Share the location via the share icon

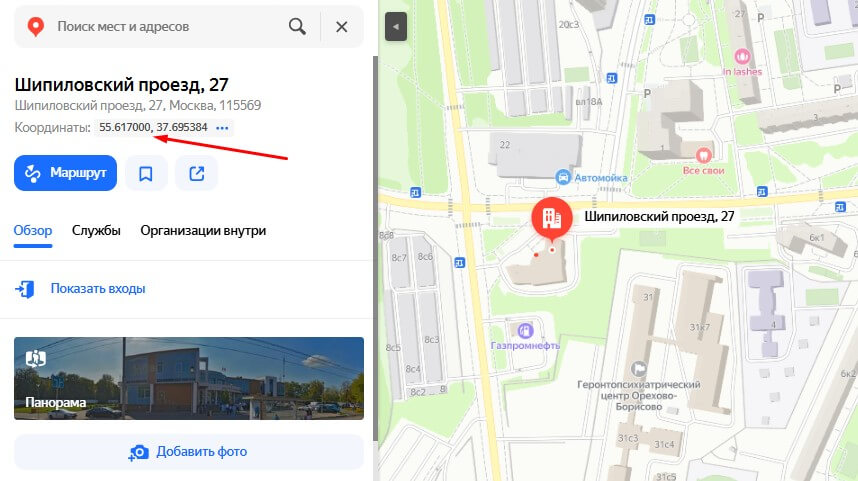coord(196,173)
